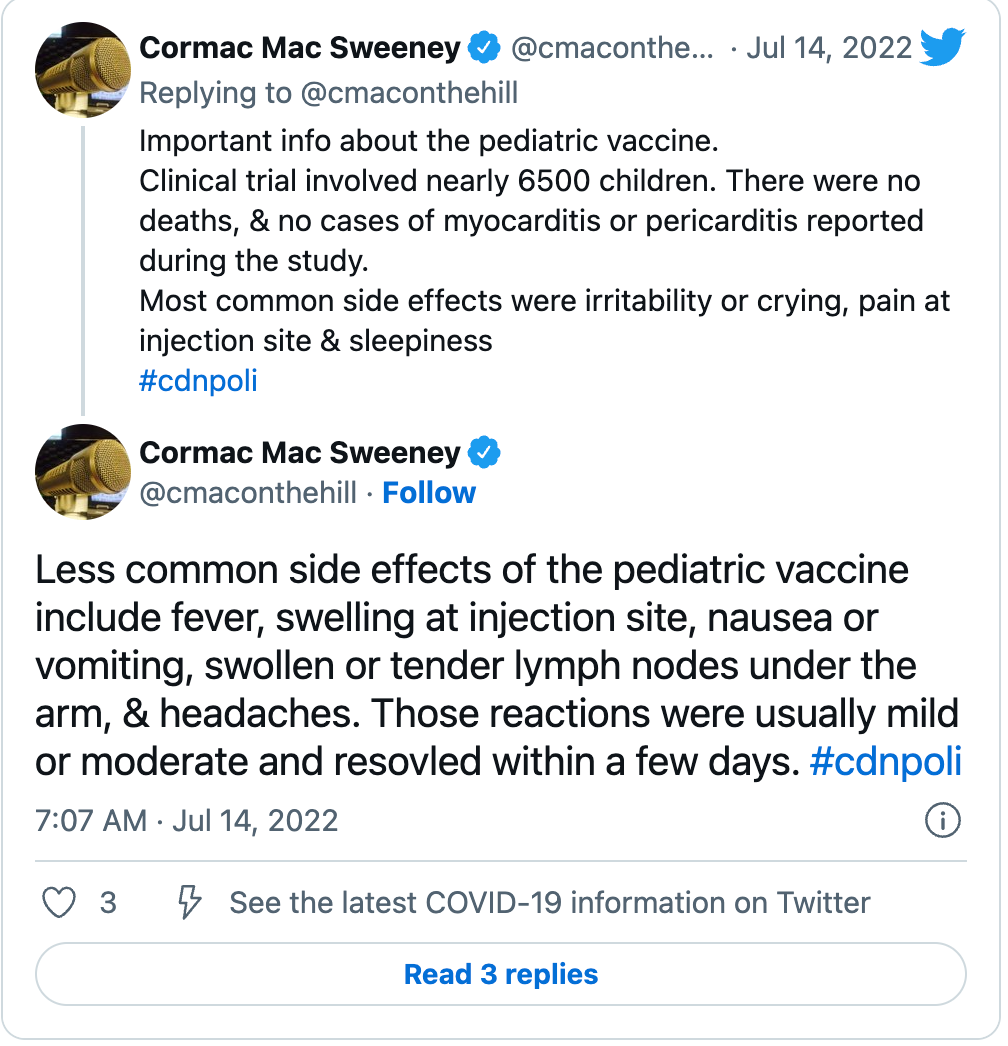Click the main tweet text about side effects
The height and width of the screenshot is (1046, 1008).
click(x=497, y=666)
